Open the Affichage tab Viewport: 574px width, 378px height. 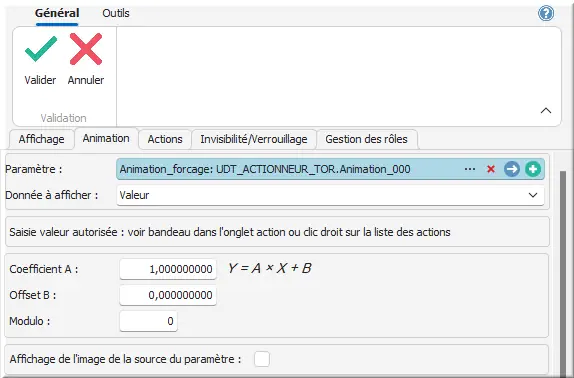[41, 139]
